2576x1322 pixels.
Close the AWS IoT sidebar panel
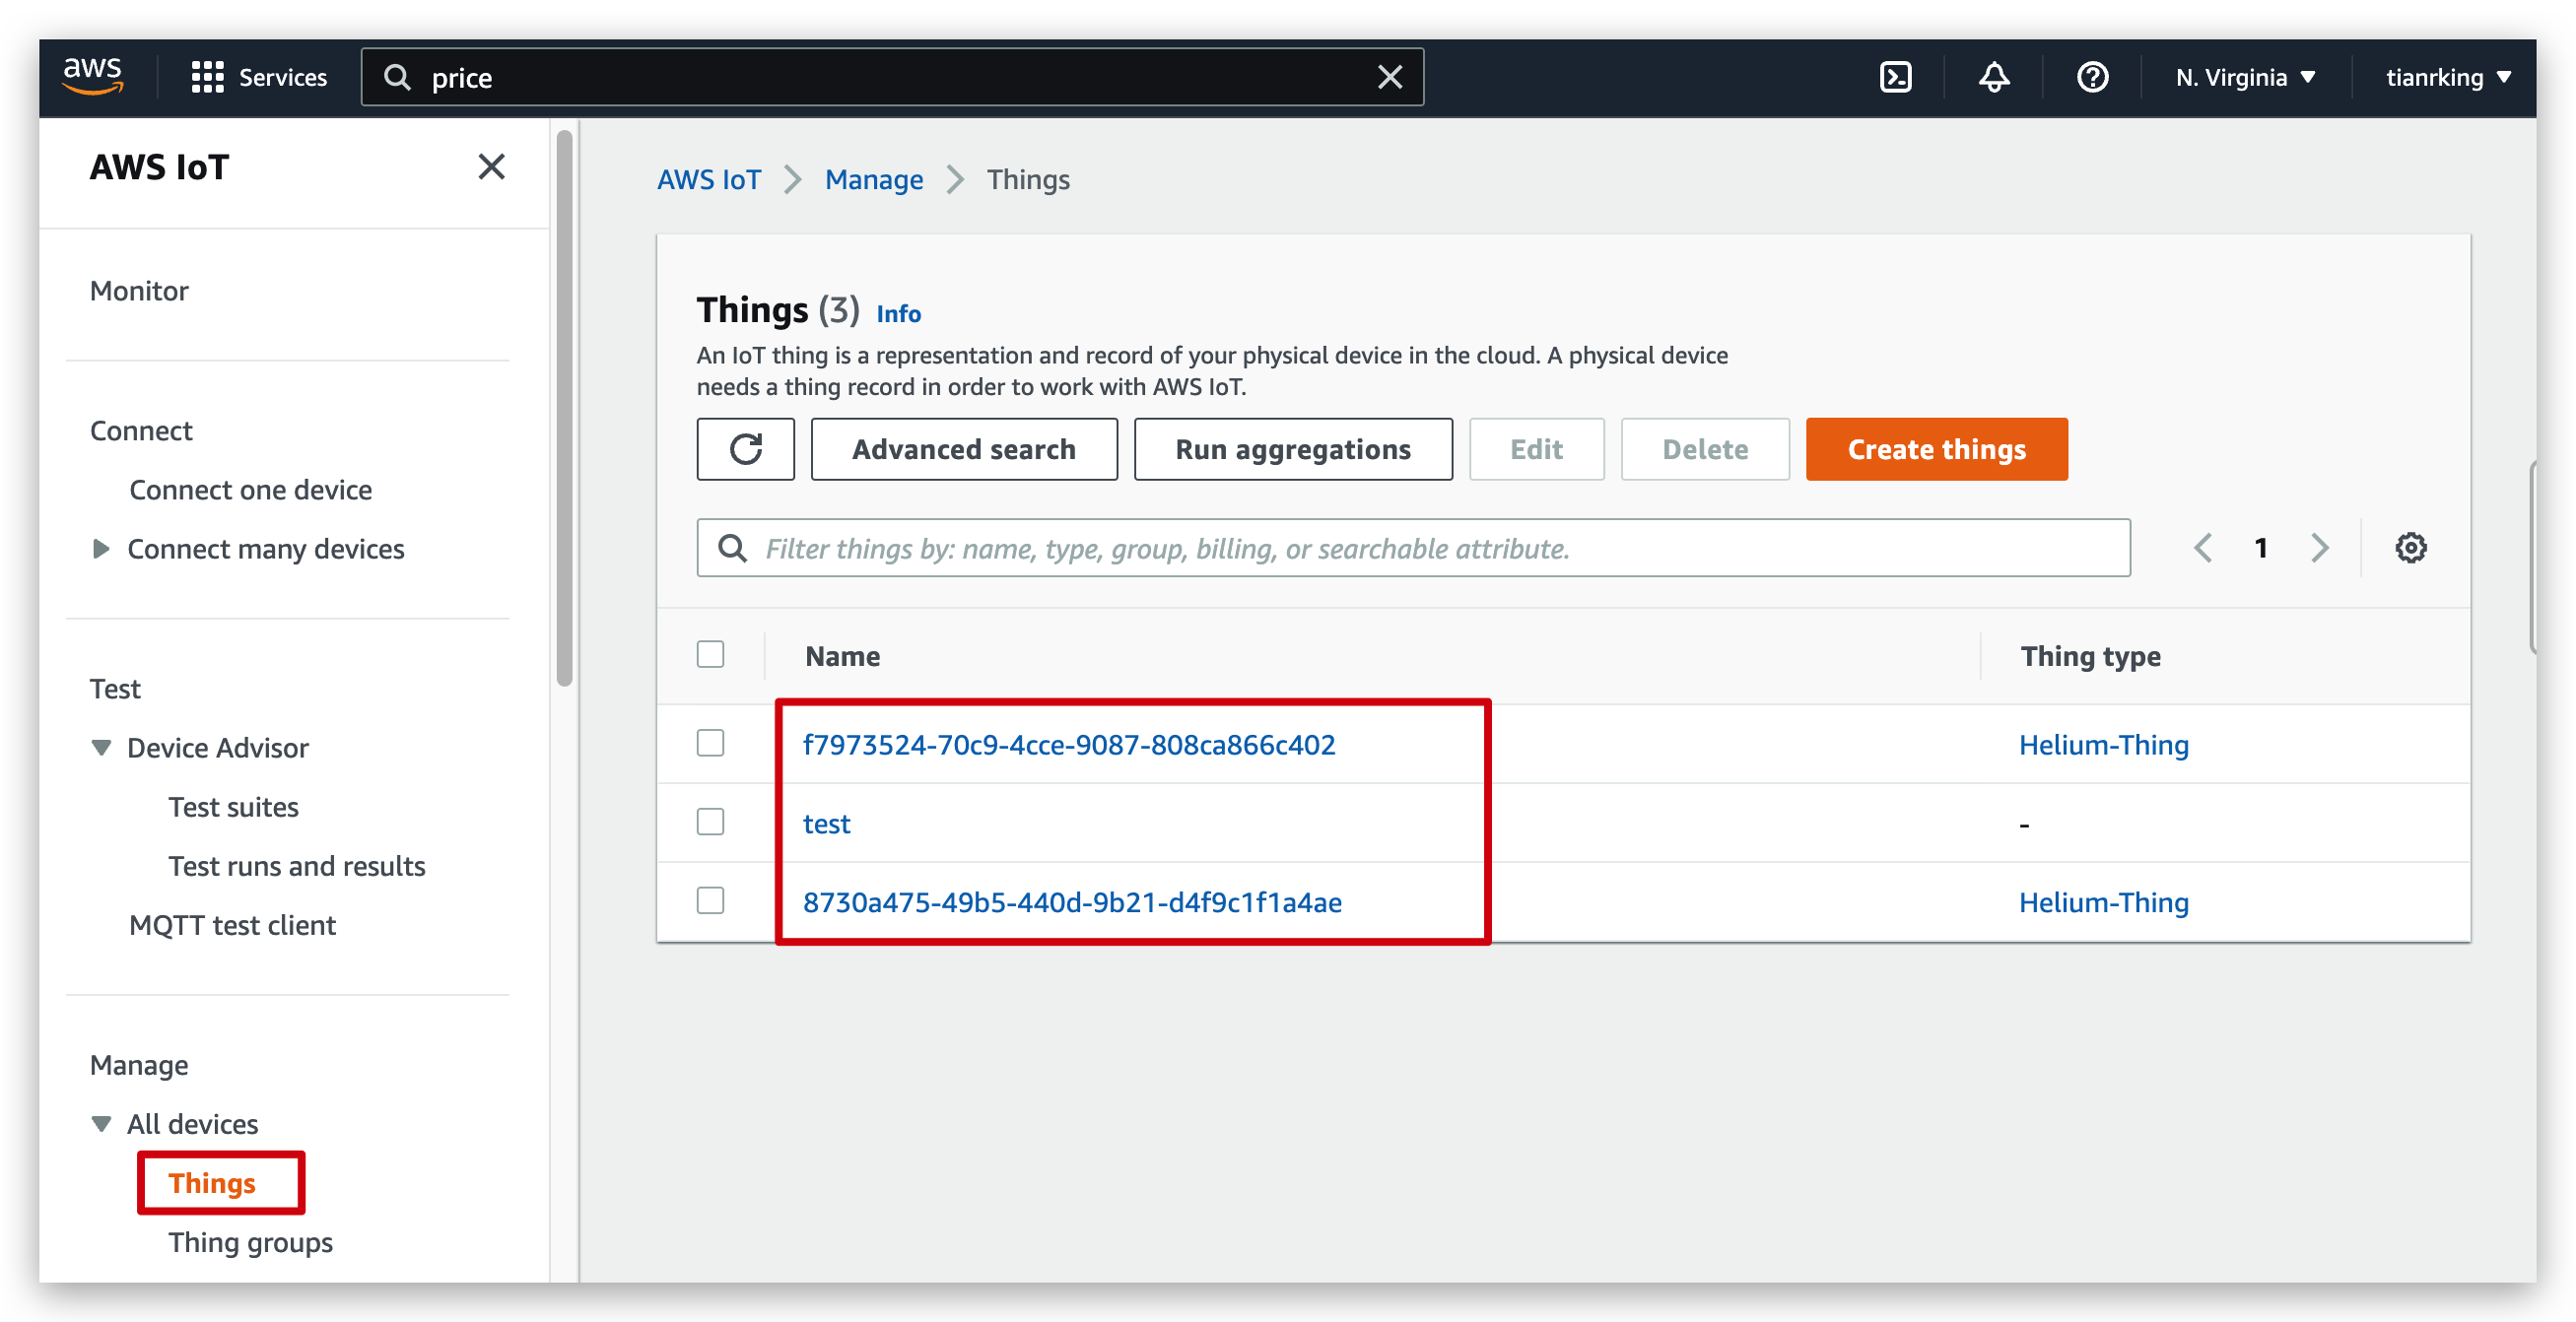coord(491,166)
